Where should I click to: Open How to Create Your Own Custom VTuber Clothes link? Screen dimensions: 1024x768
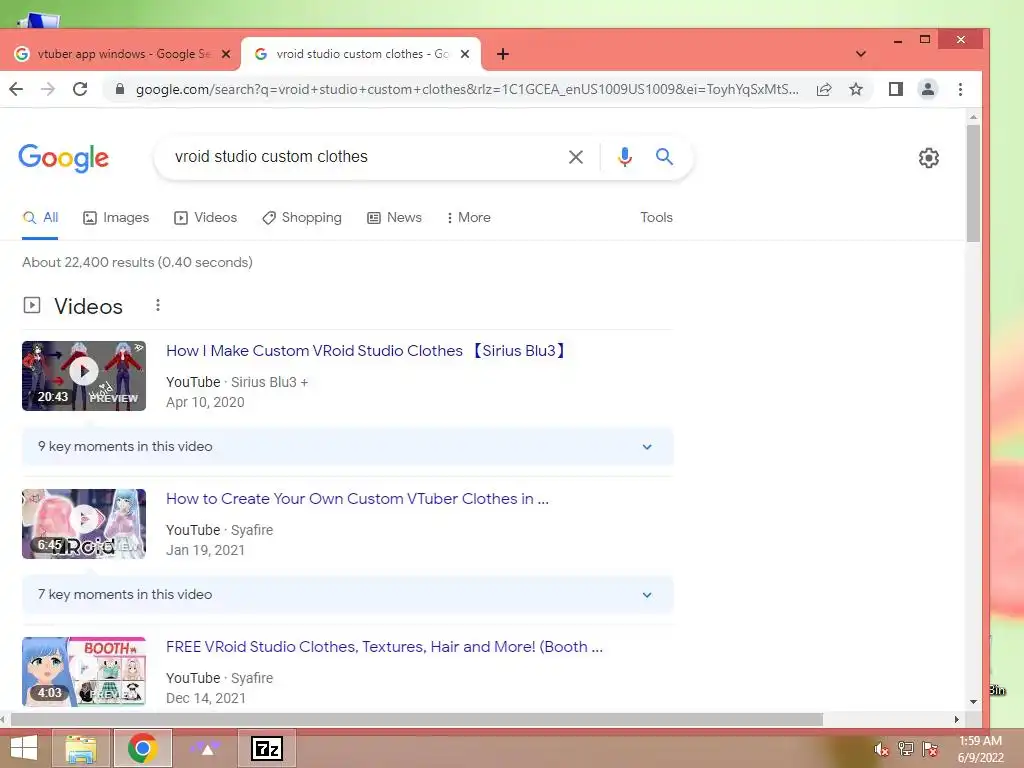[357, 499]
